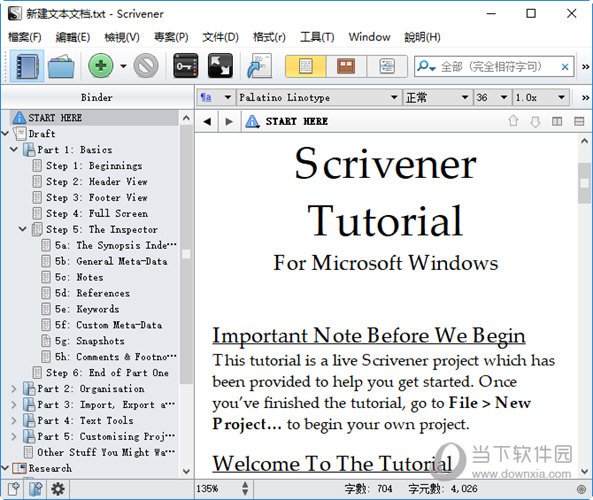593x500 pixels.
Task: Switch to Document/Scrivenings view mode
Action: tap(305, 66)
